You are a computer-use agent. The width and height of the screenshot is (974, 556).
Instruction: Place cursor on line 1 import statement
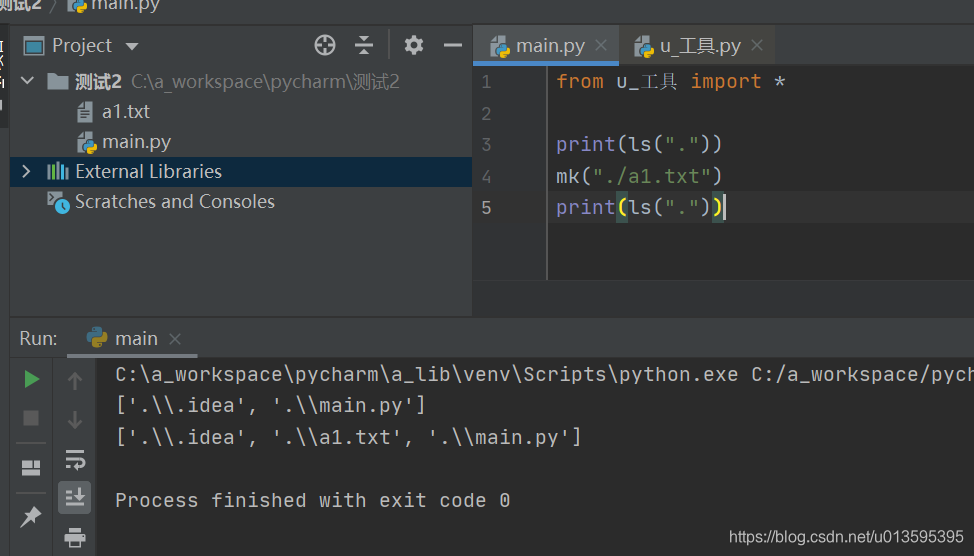coord(671,81)
